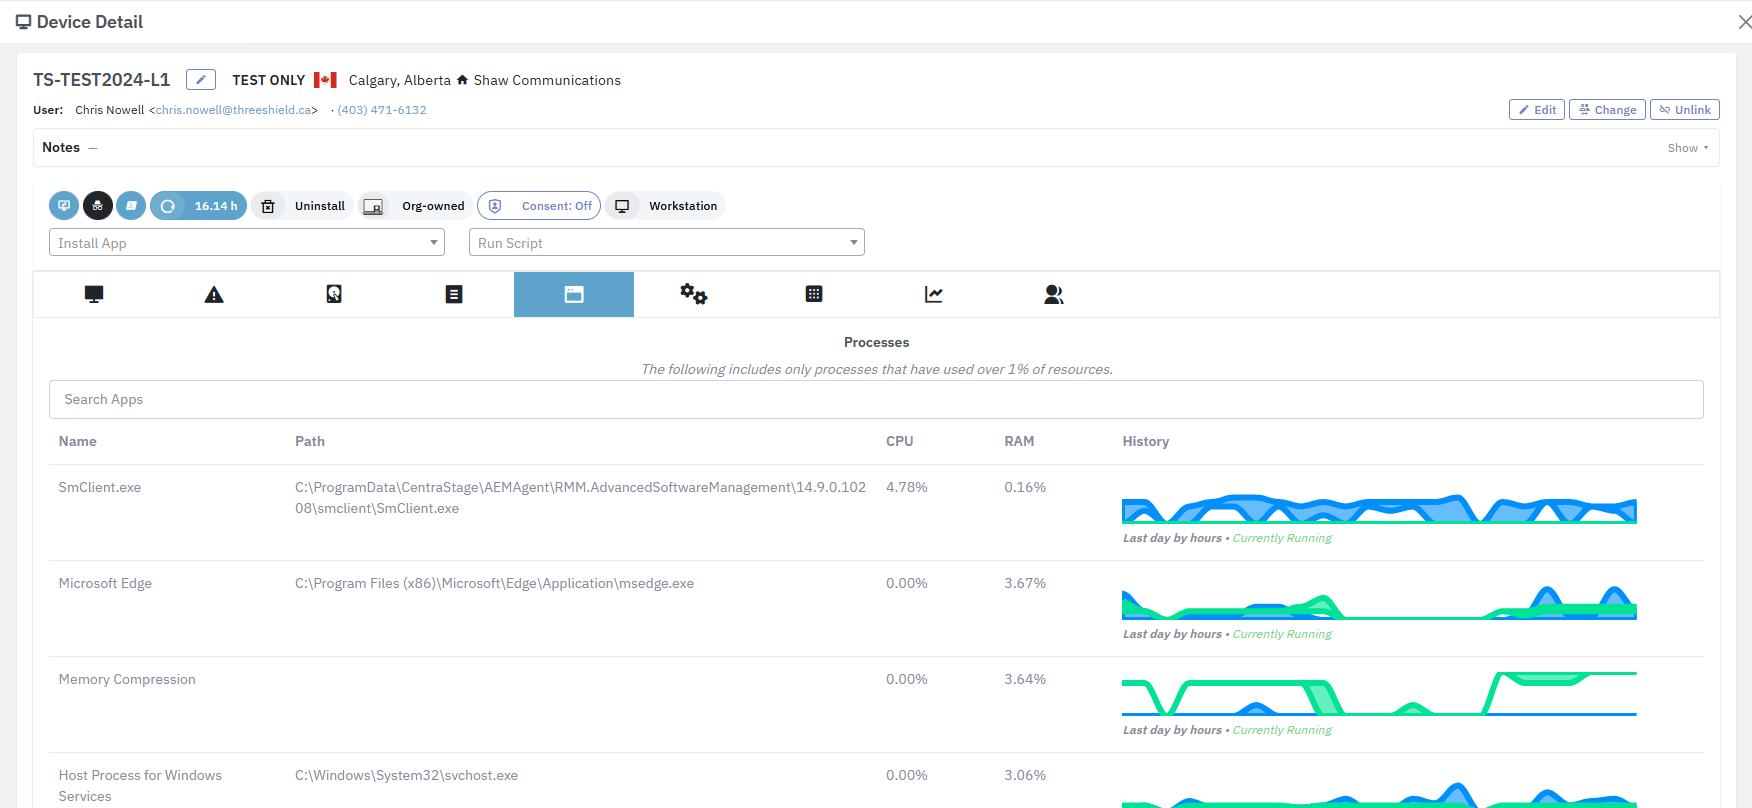Open the monitor overview tab
The height and width of the screenshot is (808, 1752).
tap(94, 294)
